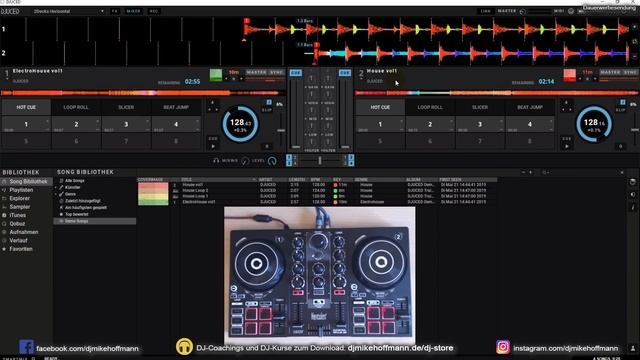Viewport: 640px width, 360px height.
Task: Select Top bewertet in the library tree
Action: coord(77,214)
